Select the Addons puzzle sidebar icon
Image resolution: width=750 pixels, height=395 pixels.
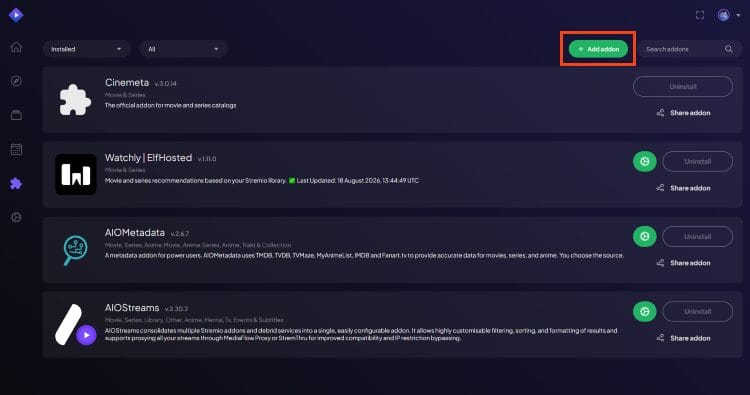tap(16, 183)
